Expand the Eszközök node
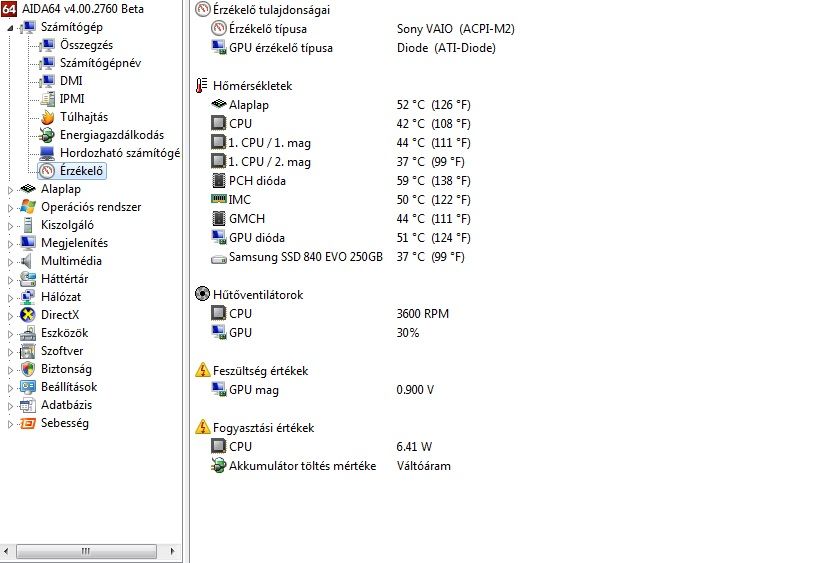Viewport: 832px width, 563px height. pos(10,334)
